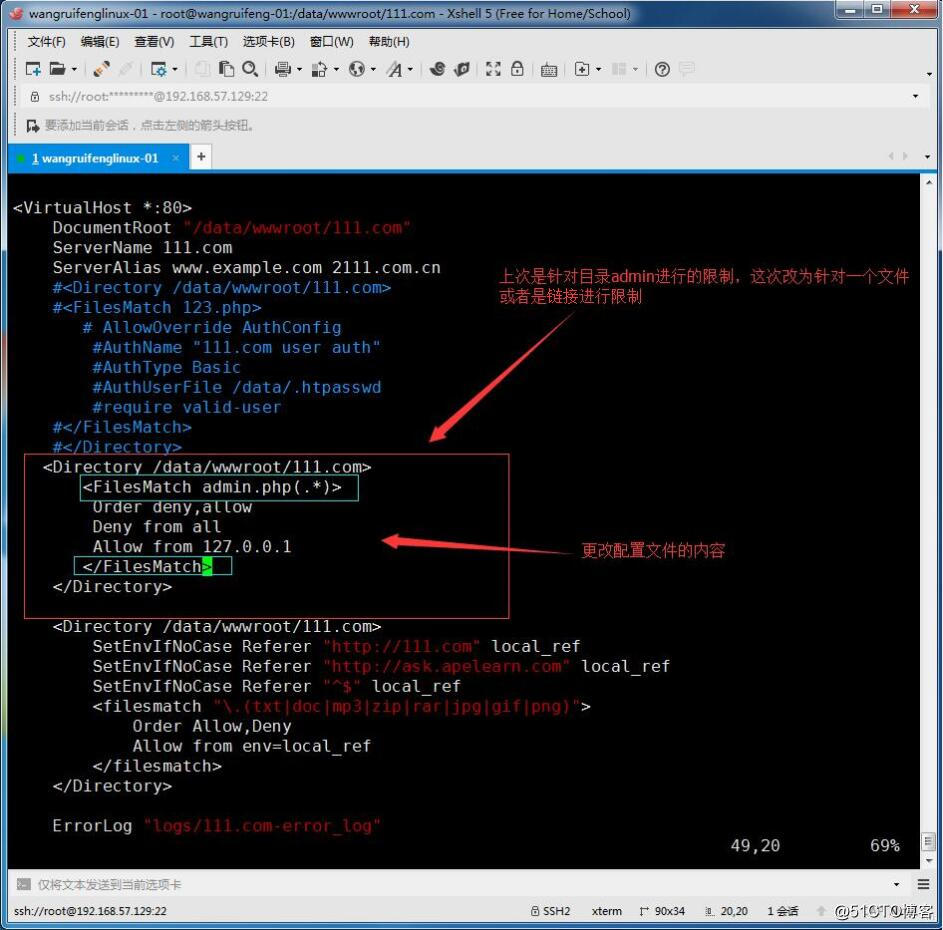Open the compose bar hamburger menu
The width and height of the screenshot is (943, 930).
[924, 884]
